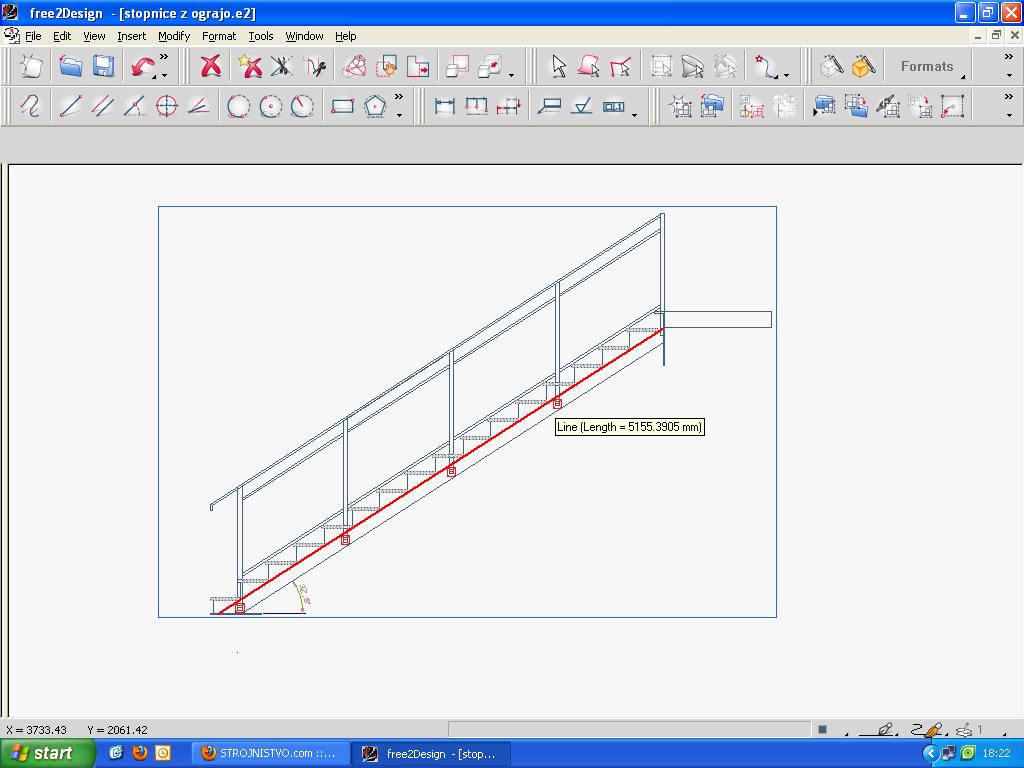Open the Modify menu

point(174,36)
